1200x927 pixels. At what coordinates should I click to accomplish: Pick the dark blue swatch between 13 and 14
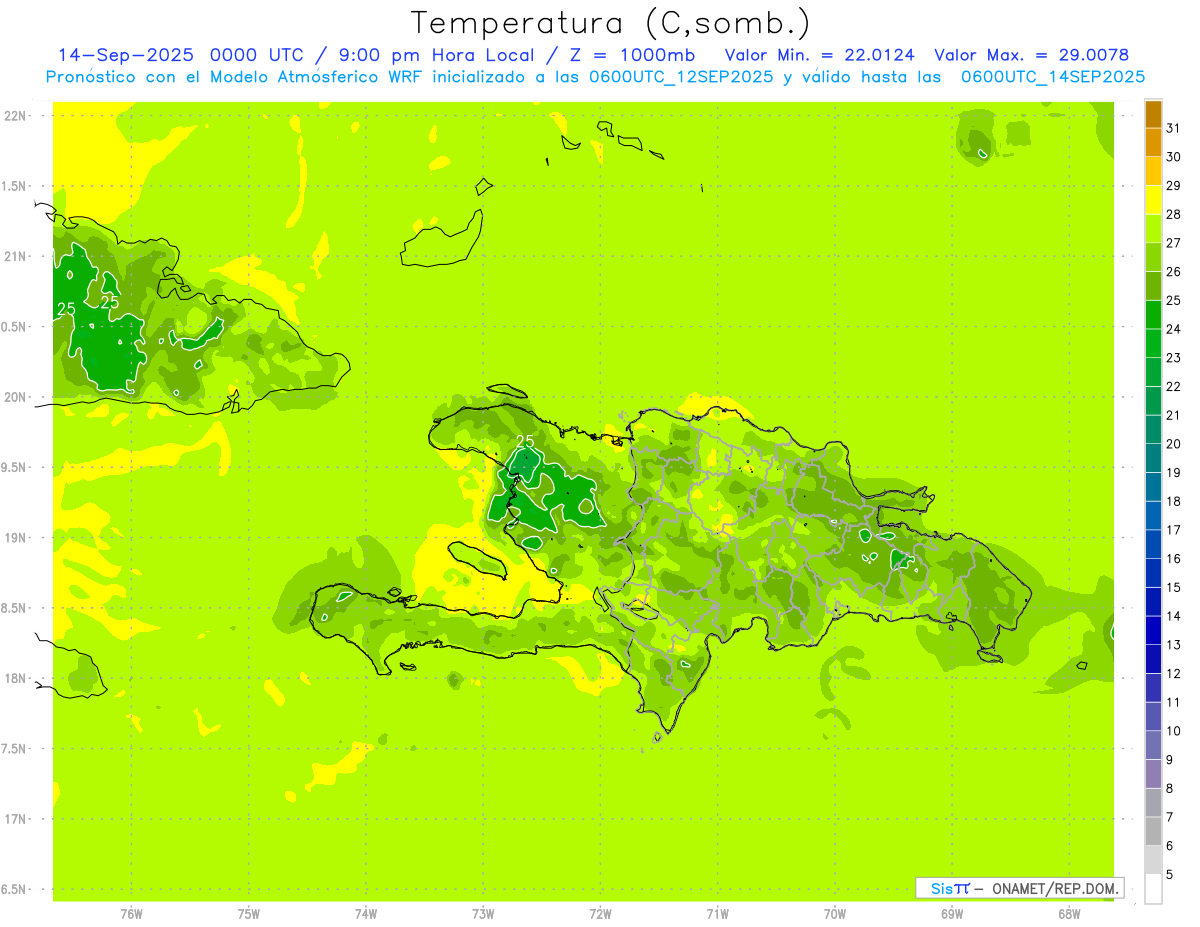tap(1153, 630)
